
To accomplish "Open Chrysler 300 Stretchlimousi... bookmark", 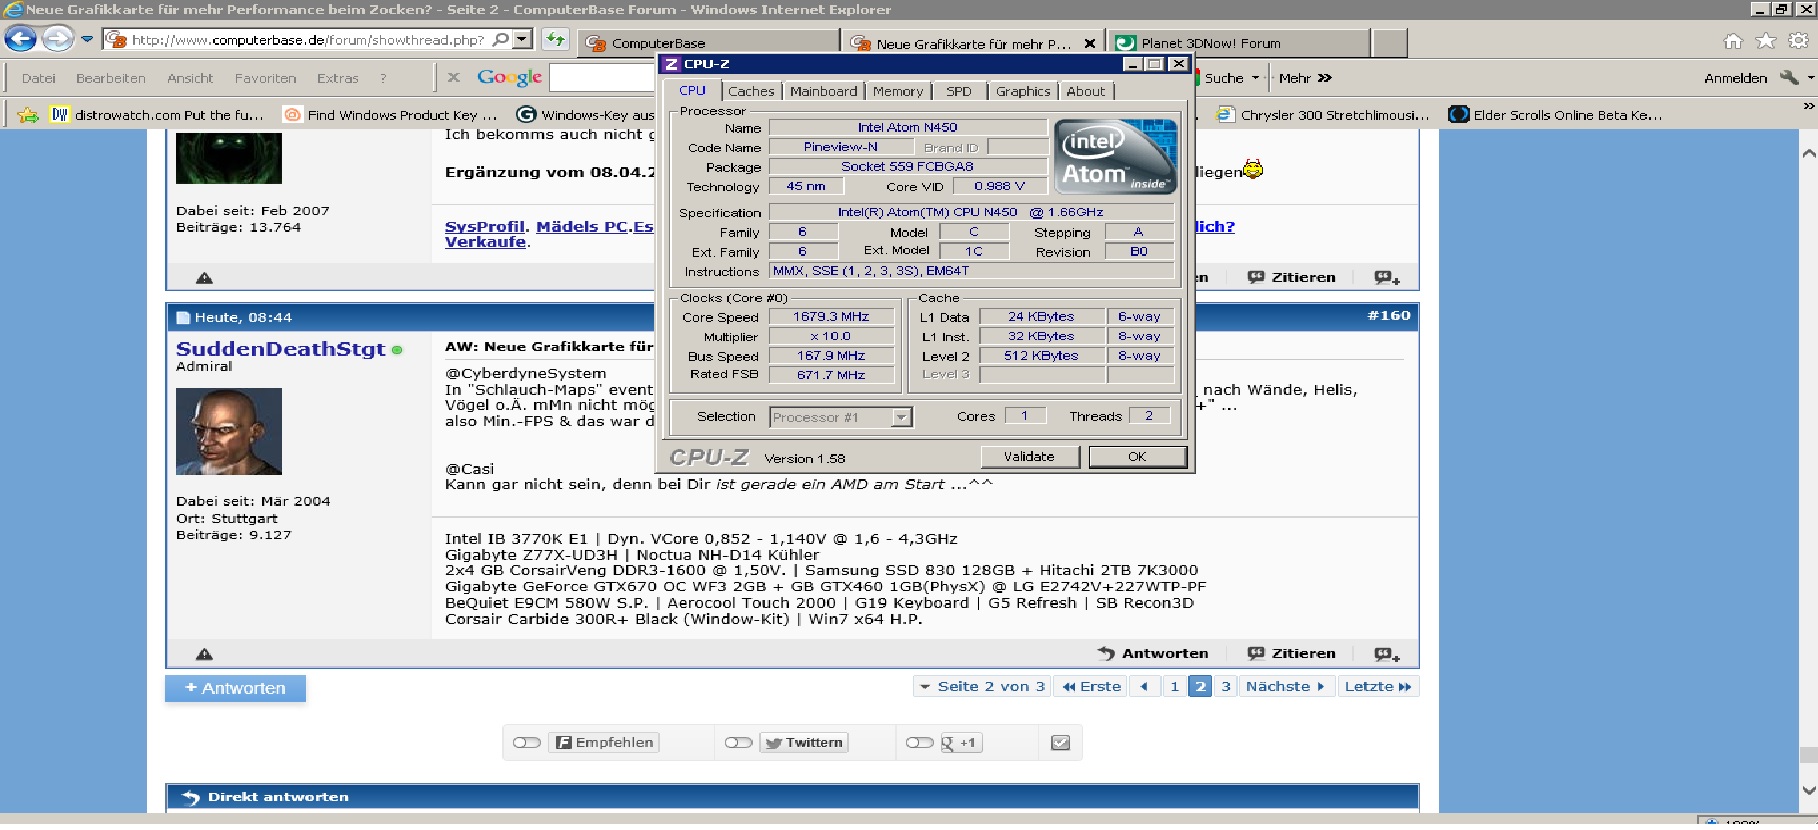I will coord(1322,115).
